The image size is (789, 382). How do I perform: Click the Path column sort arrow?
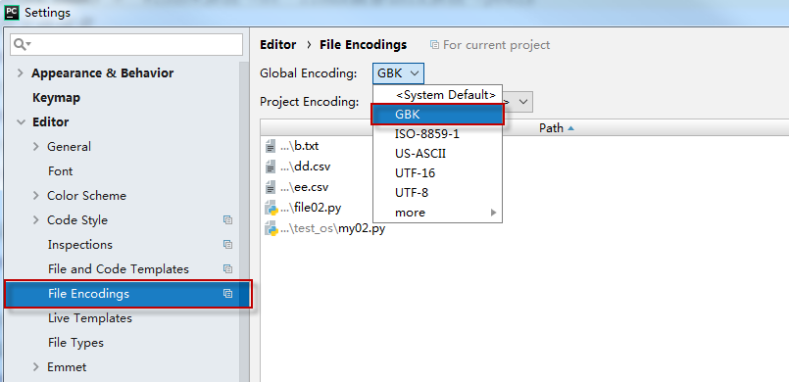tap(571, 128)
